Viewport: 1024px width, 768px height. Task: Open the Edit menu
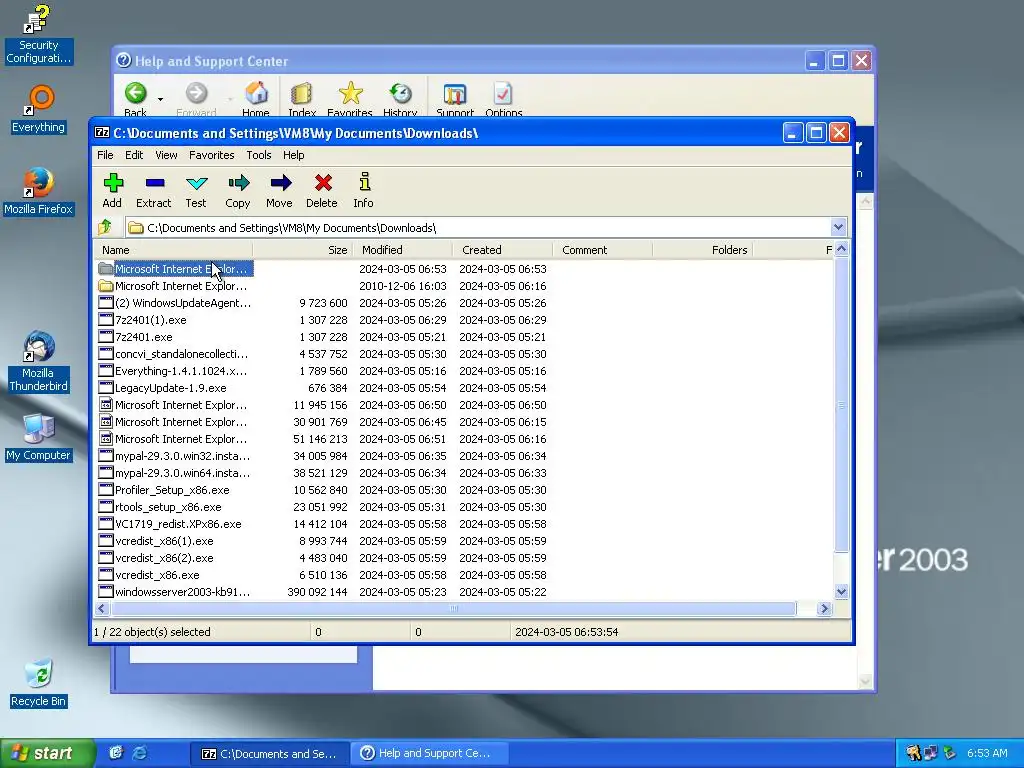click(134, 155)
